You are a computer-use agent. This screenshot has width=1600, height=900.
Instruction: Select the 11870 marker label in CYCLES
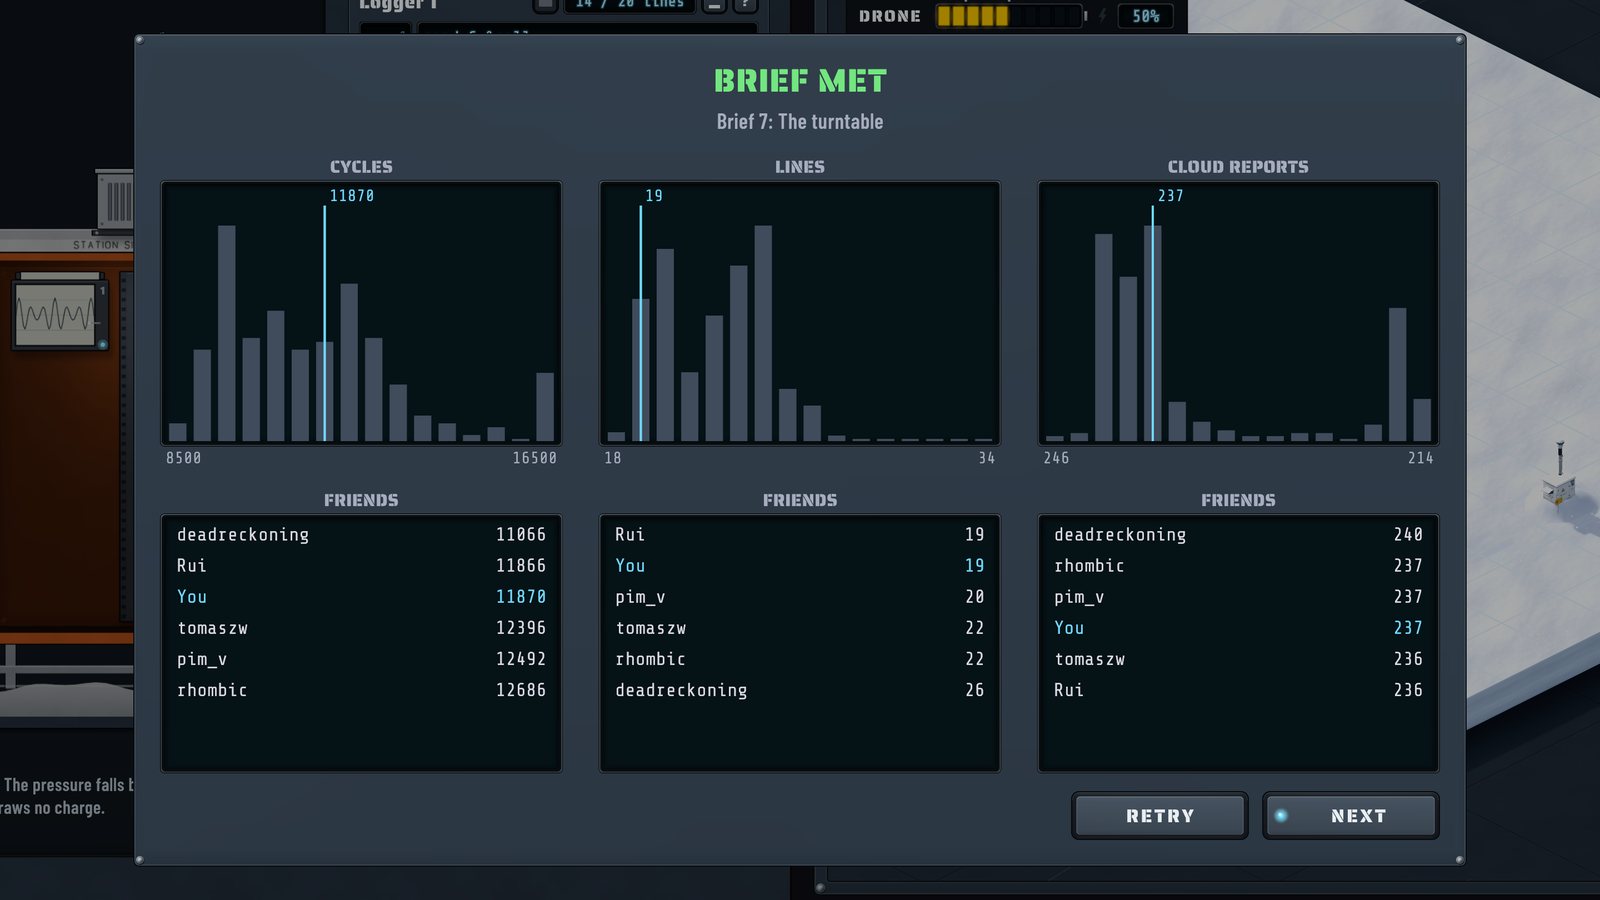[x=352, y=196]
